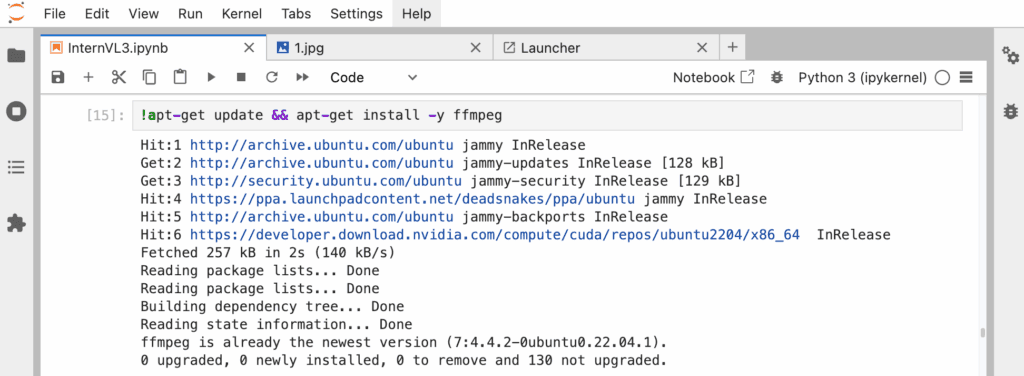1024x376 pixels.
Task: Open the file browser sidebar
Action: pos(16,56)
